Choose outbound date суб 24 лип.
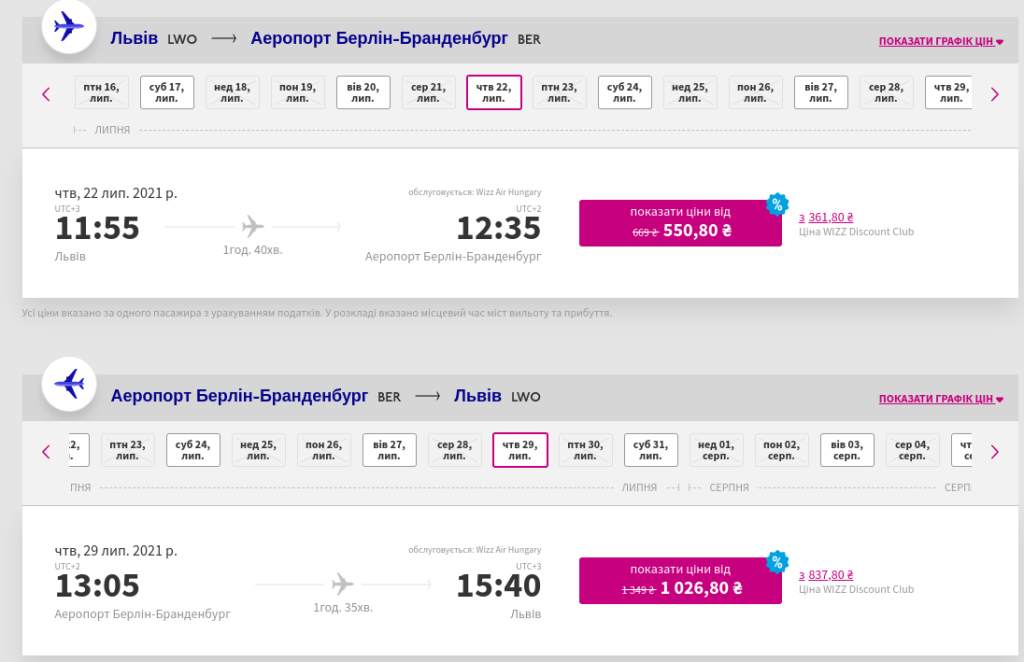This screenshot has height=662, width=1024. pos(624,93)
